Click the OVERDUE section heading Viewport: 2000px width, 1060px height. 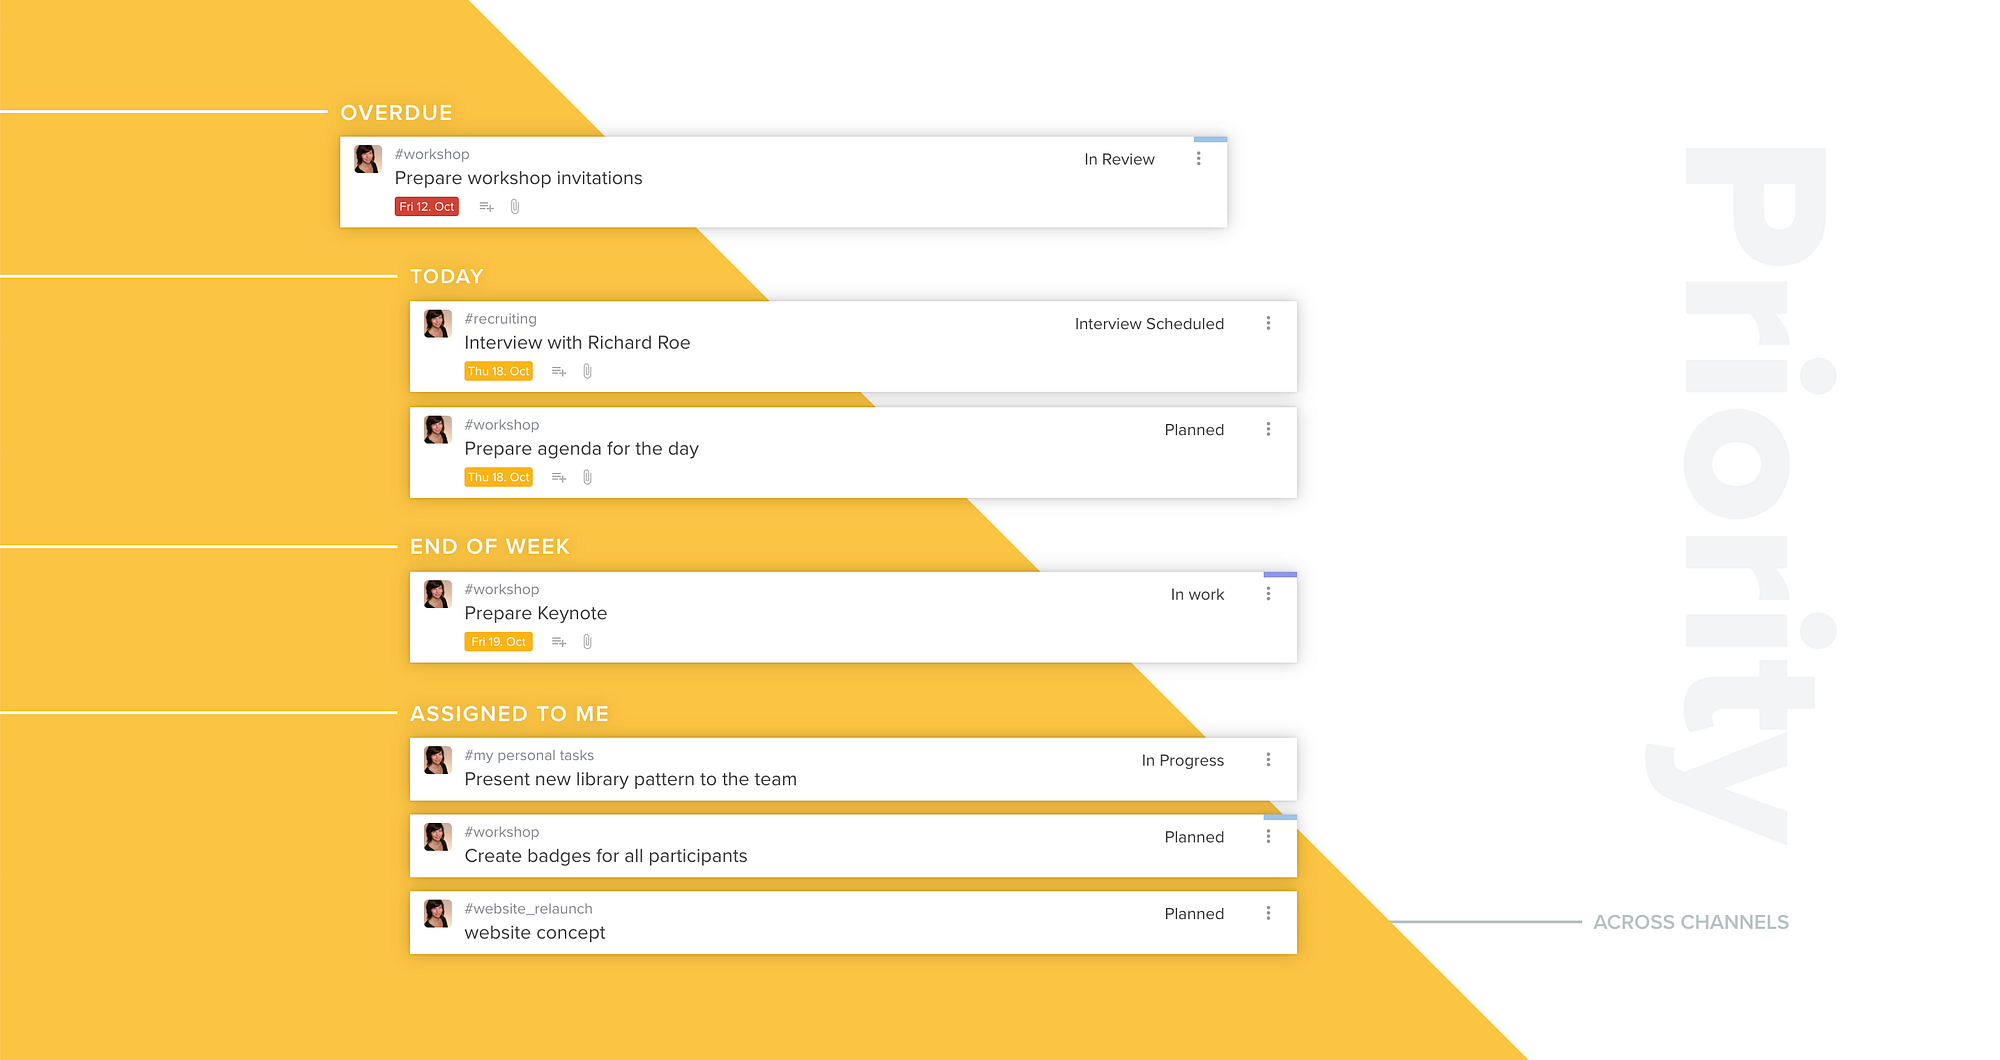tap(396, 113)
